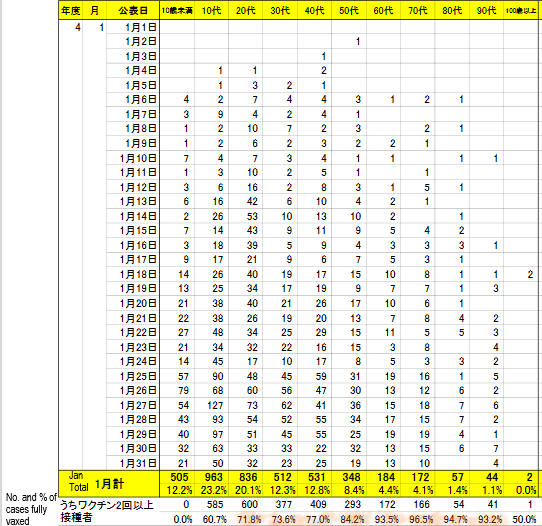The width and height of the screenshot is (542, 526).
Task: Click the Jan Total label
Action: pos(78,481)
